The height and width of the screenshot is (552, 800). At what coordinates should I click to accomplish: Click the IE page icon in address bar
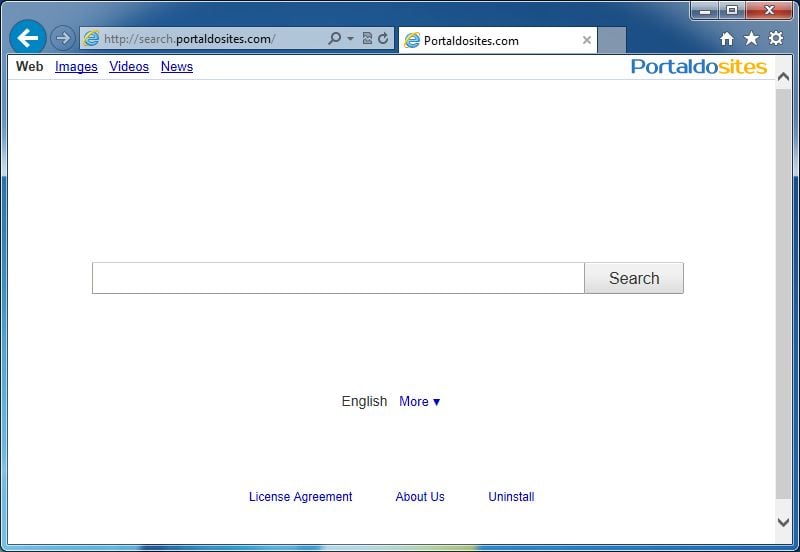(91, 39)
